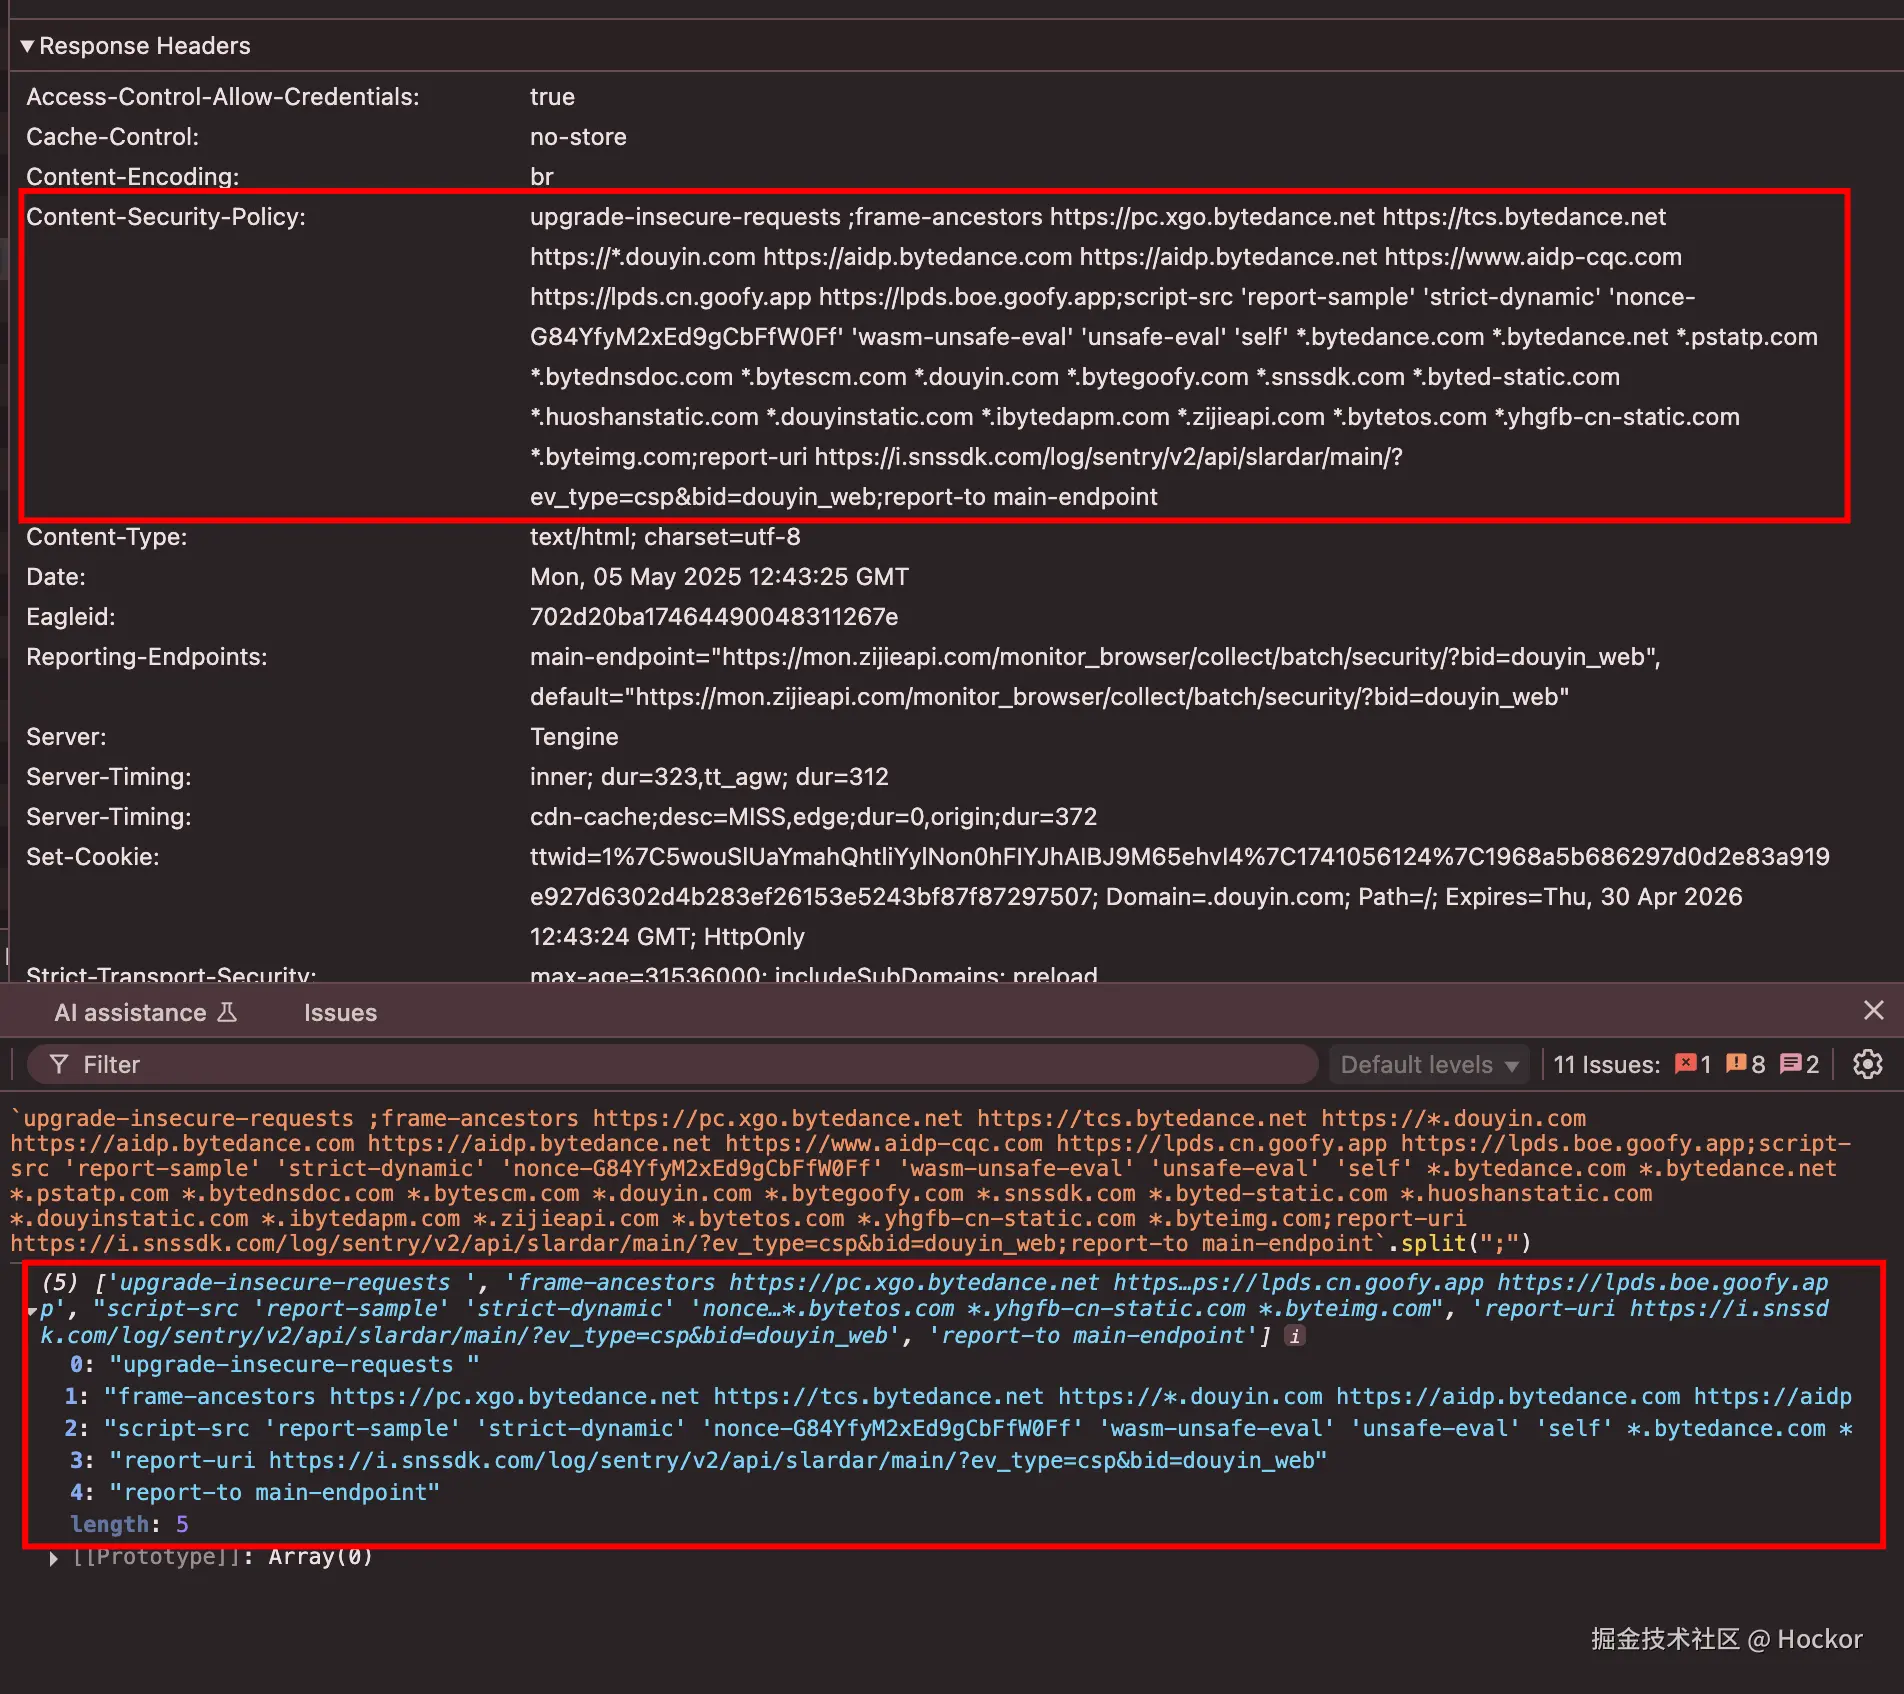Click the 'no-store' header value

(x=578, y=137)
